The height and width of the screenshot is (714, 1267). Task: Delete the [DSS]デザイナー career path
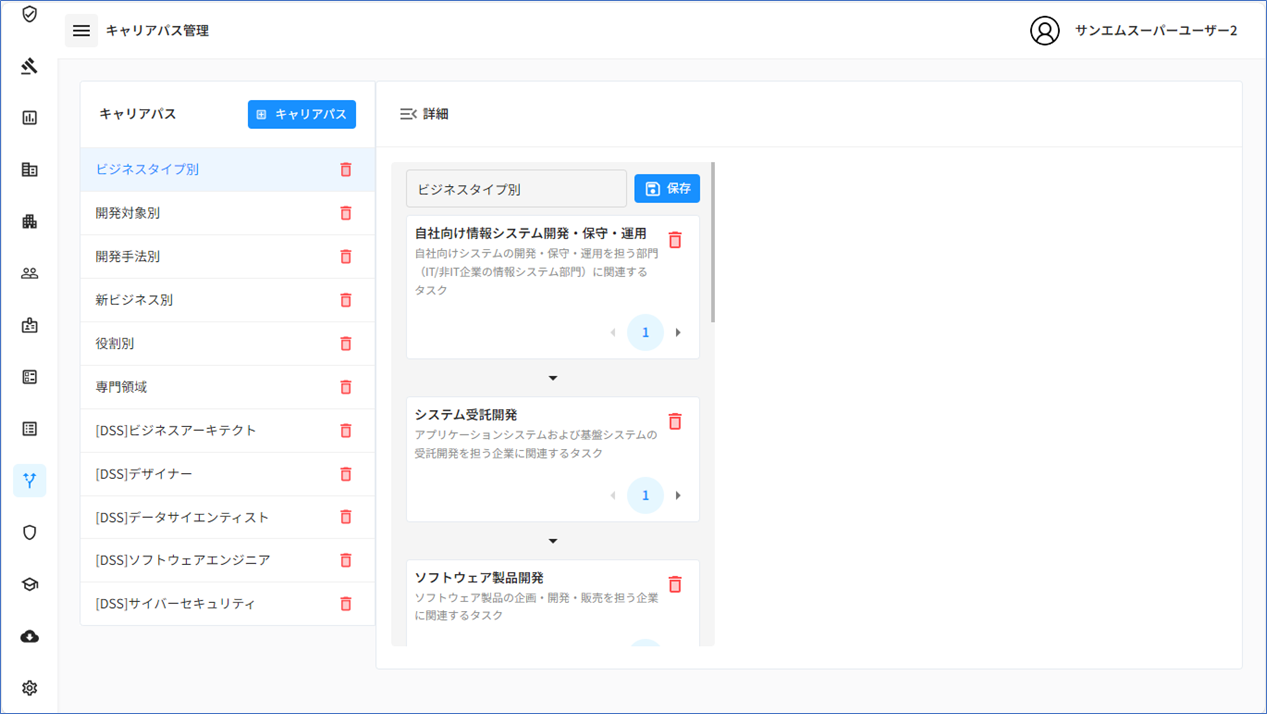(345, 474)
